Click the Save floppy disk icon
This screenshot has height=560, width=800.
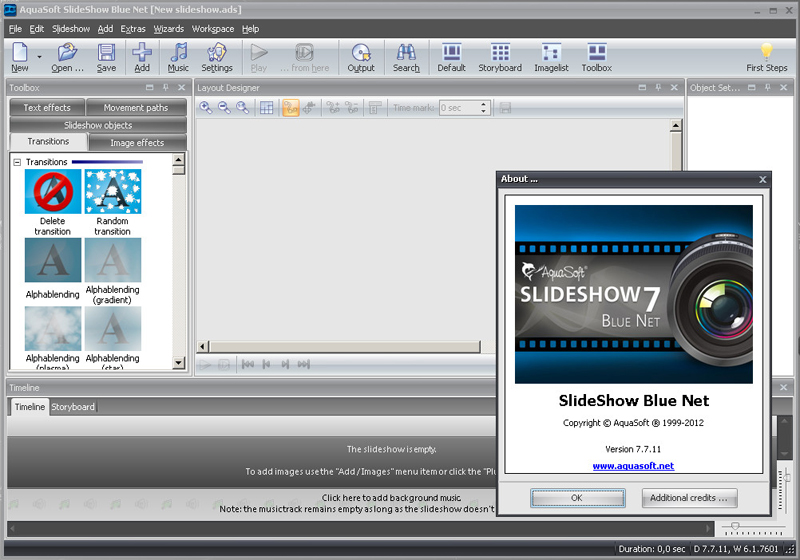point(106,56)
